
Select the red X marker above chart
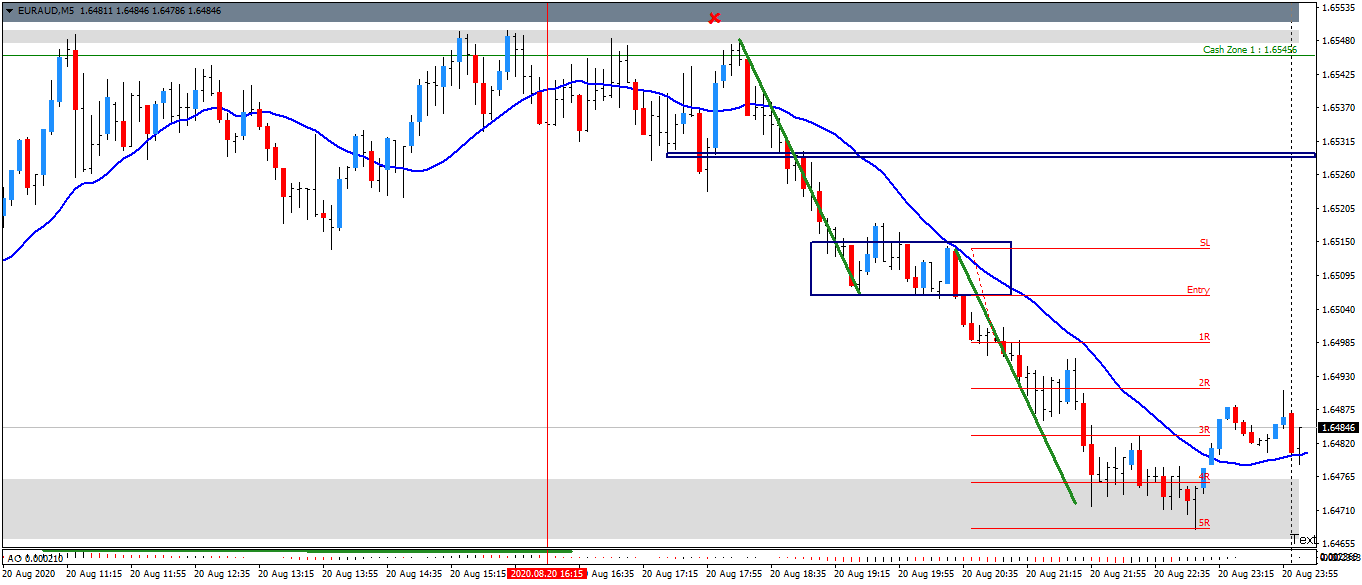point(714,18)
